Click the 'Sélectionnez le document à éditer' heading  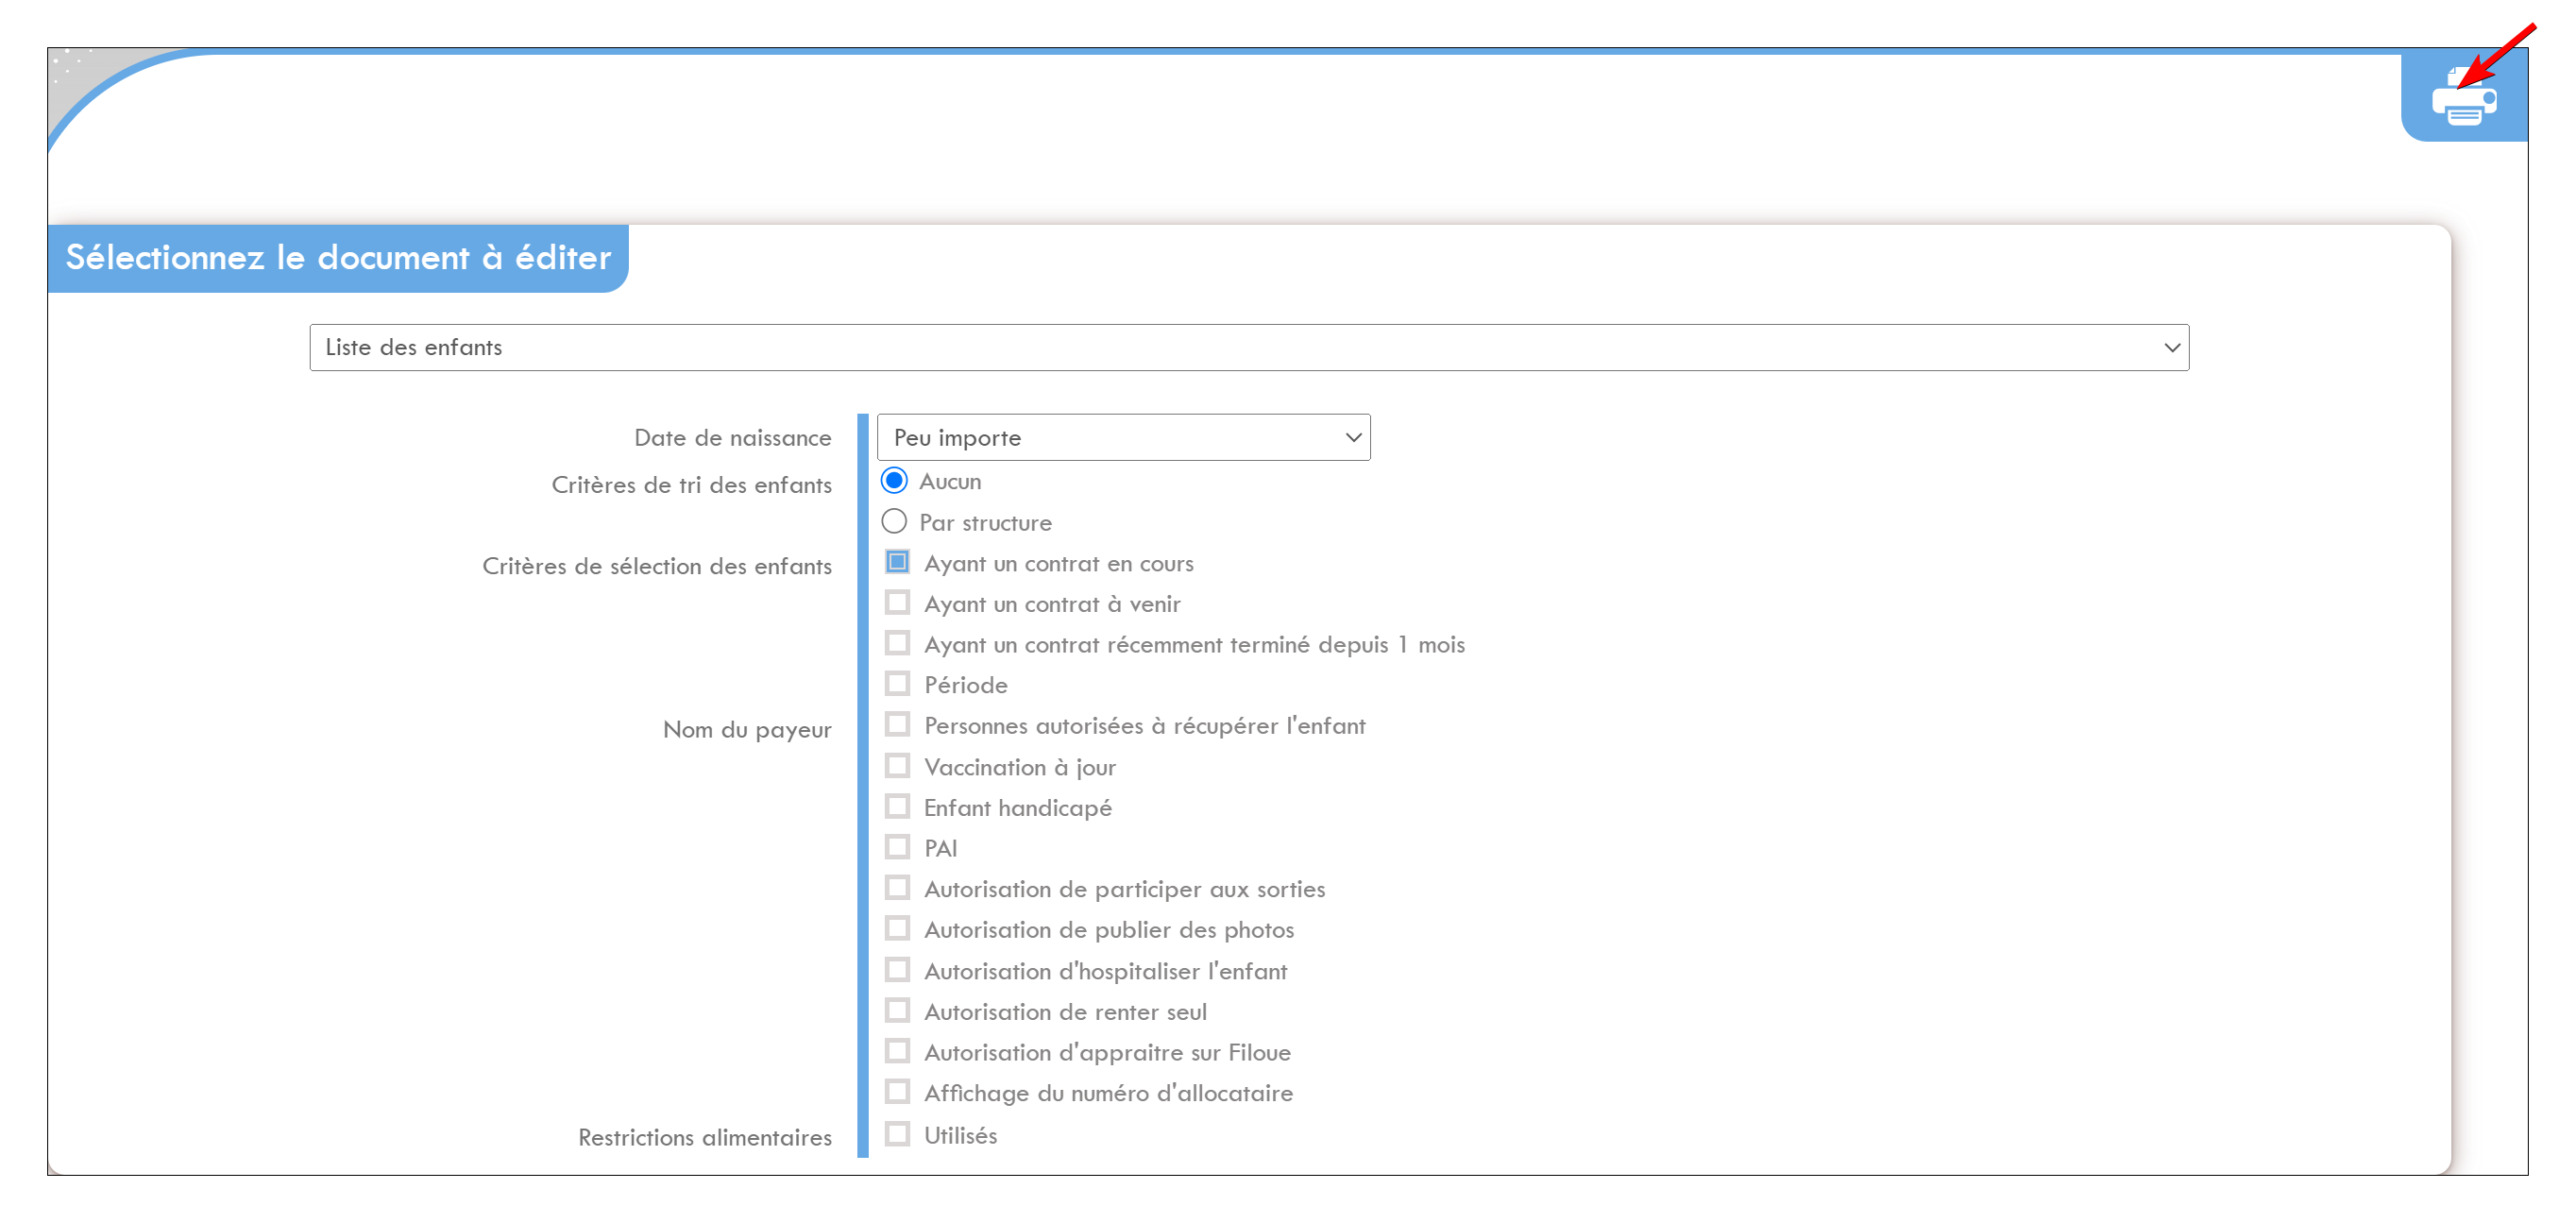(338, 258)
